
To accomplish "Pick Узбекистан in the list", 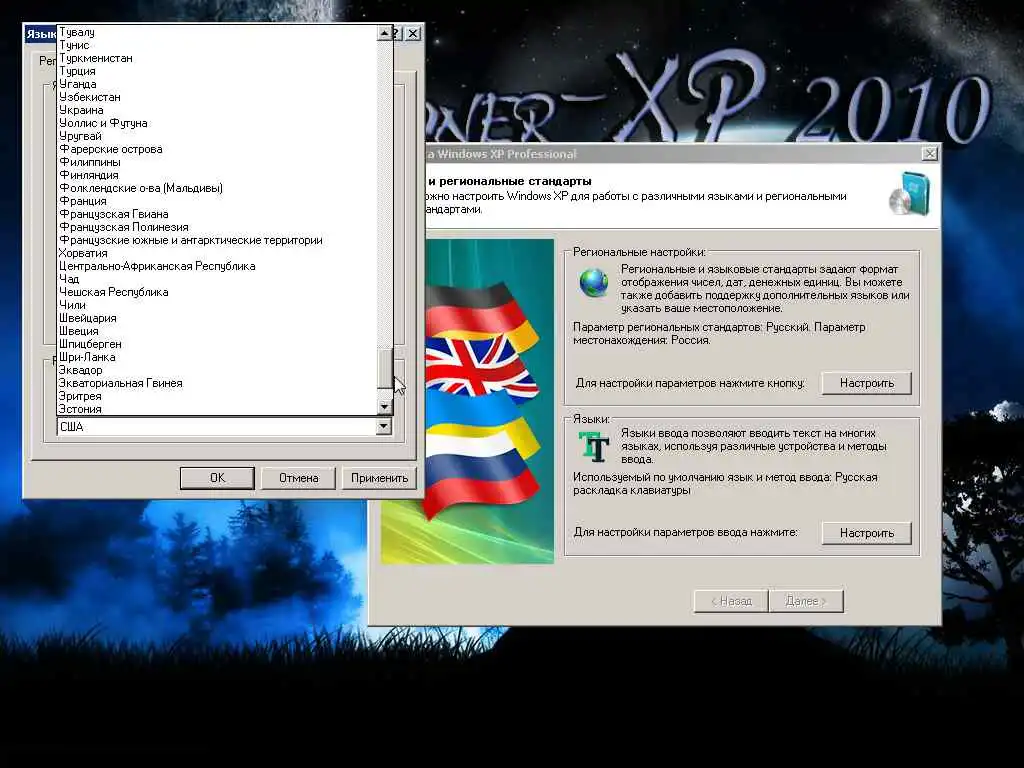I will coord(217,97).
